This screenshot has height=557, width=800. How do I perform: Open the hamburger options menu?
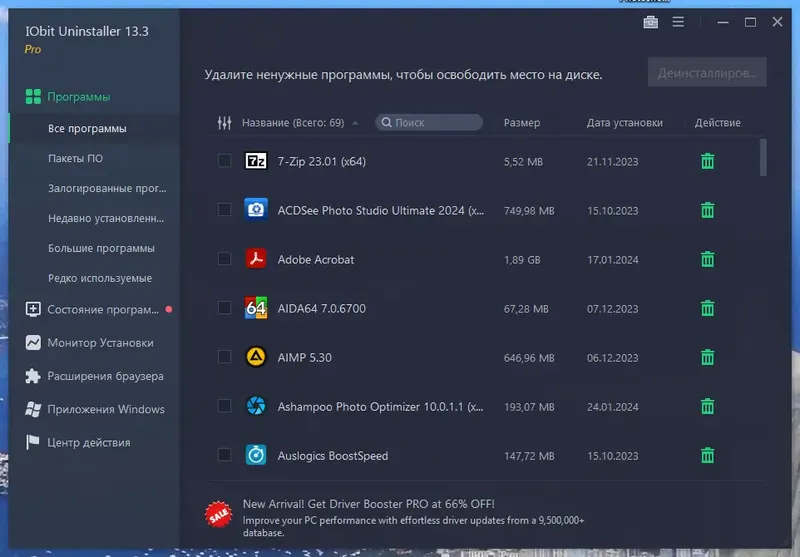pyautogui.click(x=678, y=22)
